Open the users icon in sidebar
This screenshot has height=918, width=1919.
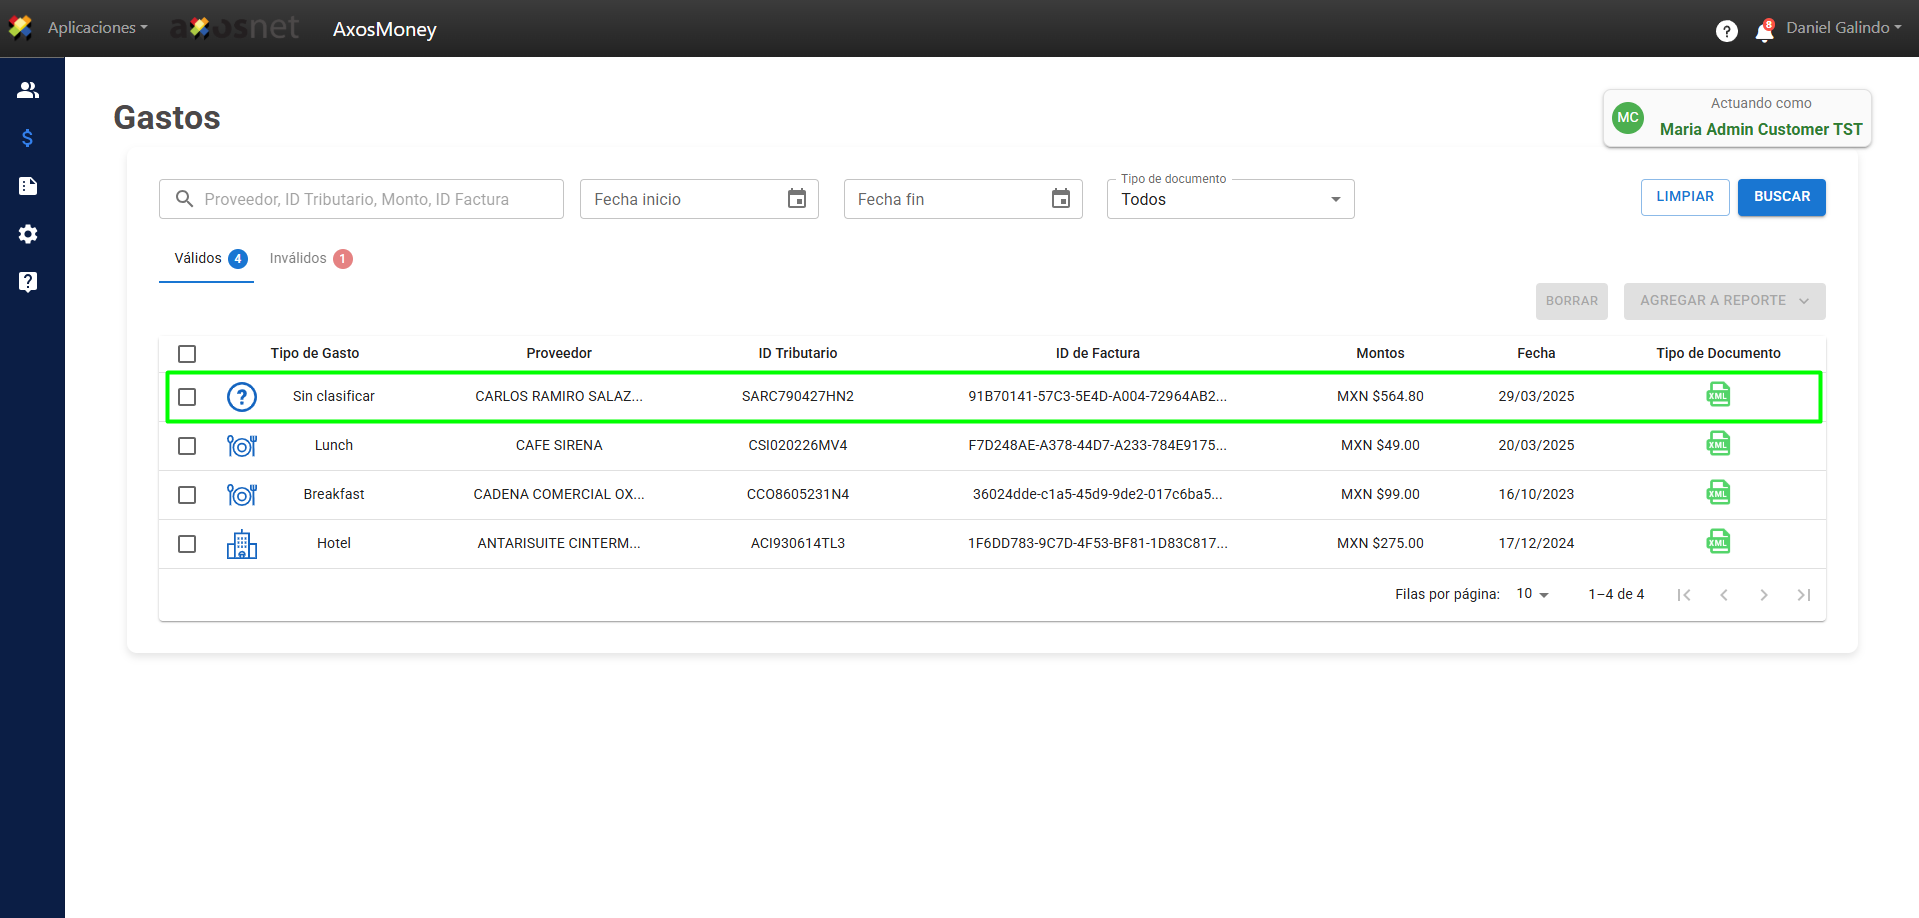pyautogui.click(x=28, y=90)
